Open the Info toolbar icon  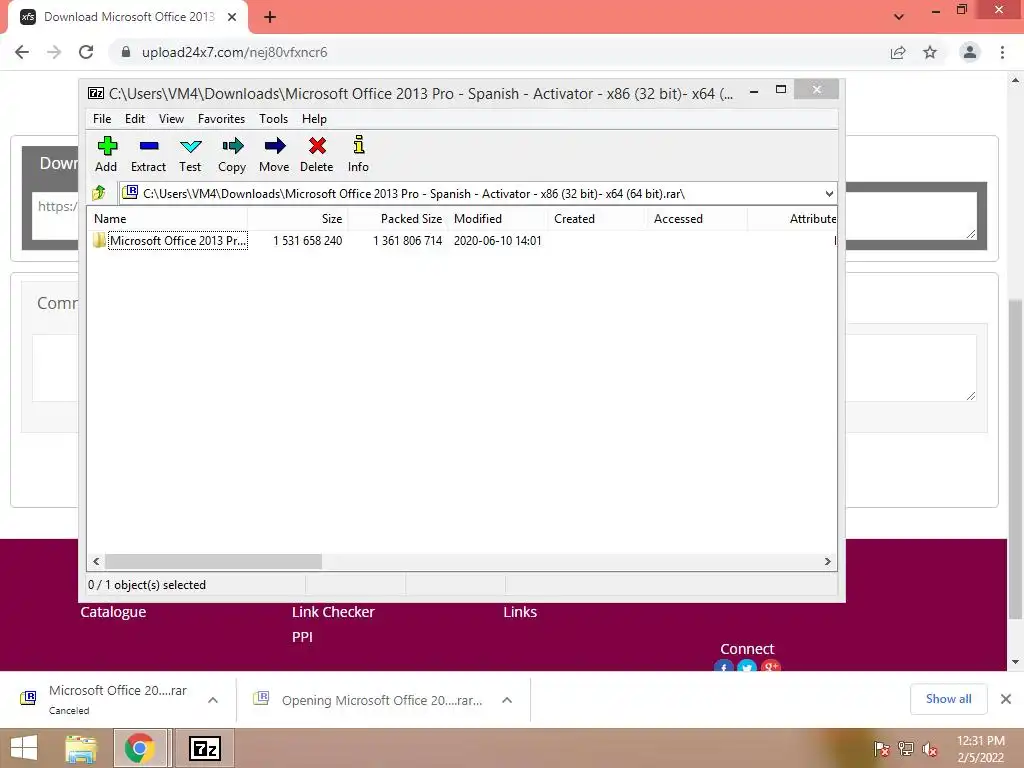click(359, 144)
